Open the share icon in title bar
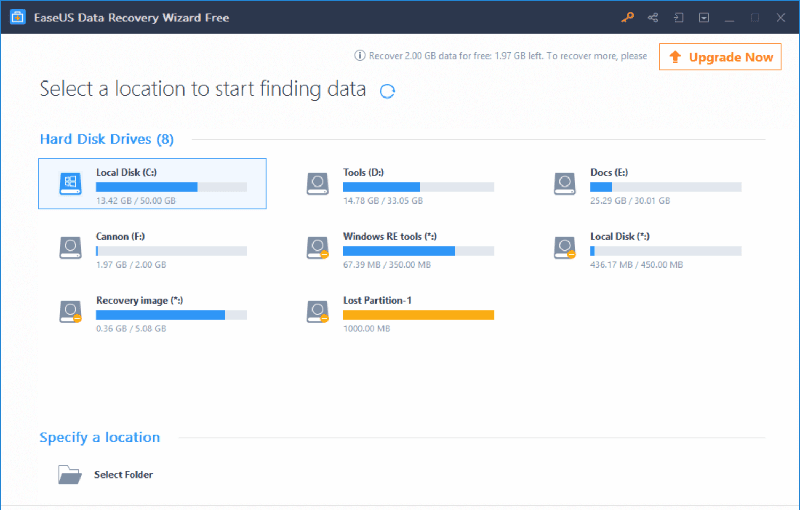 click(x=653, y=17)
